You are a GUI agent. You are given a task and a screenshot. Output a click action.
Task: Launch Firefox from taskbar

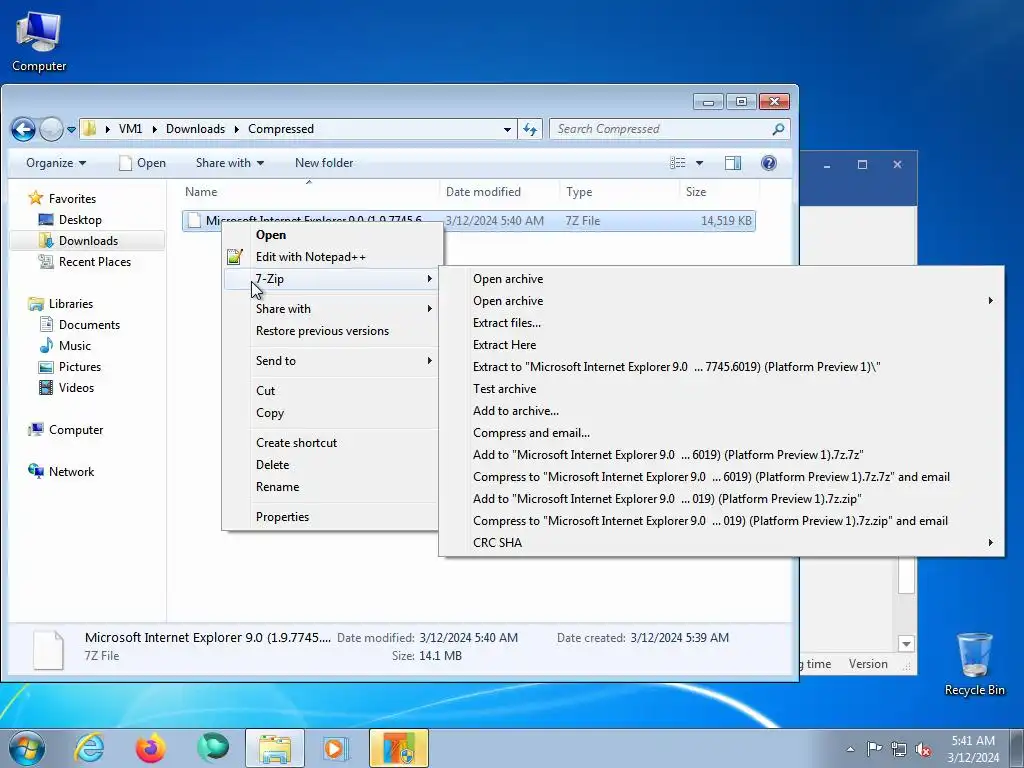pyautogui.click(x=150, y=748)
